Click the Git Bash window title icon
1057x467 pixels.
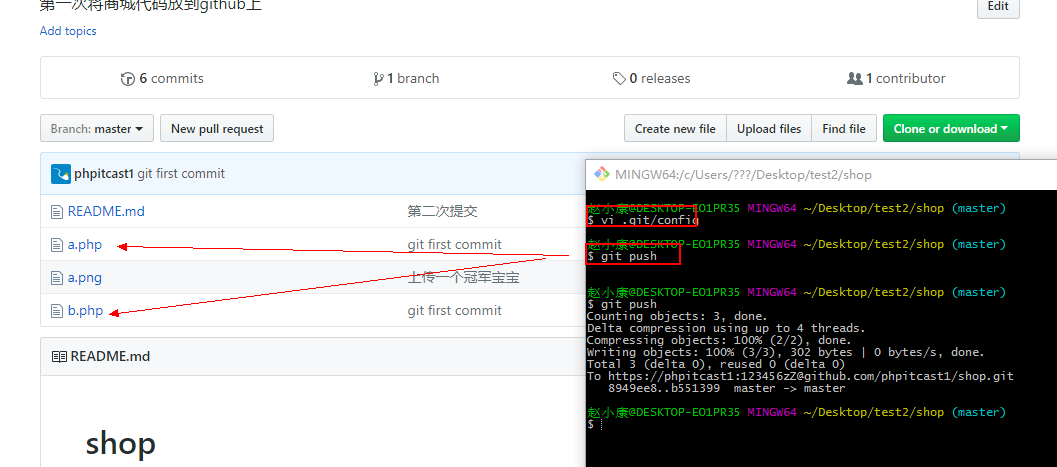(602, 174)
